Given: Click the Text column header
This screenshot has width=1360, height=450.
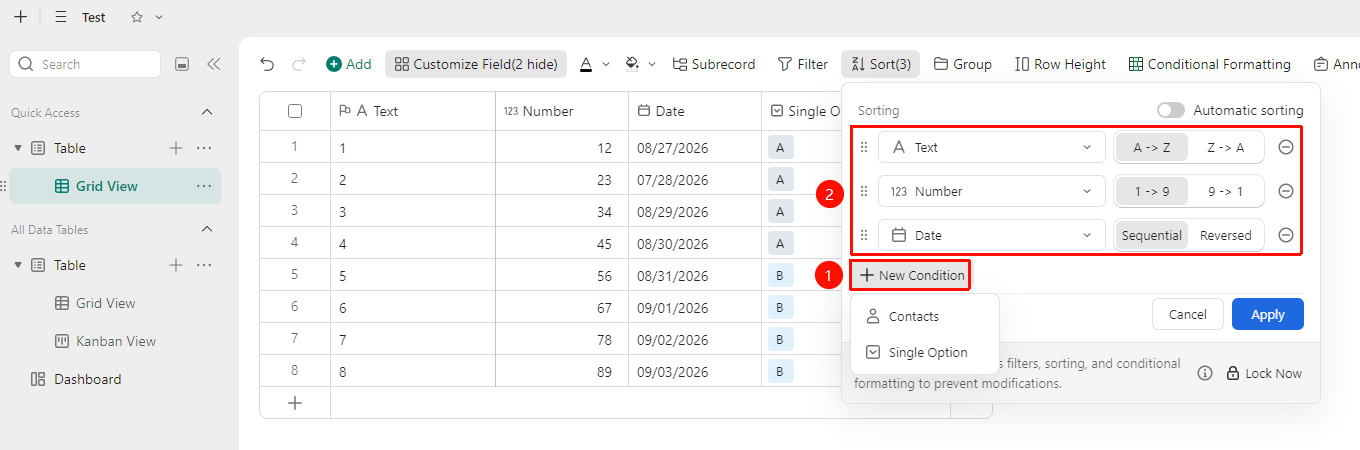Looking at the screenshot, I should click(x=413, y=111).
